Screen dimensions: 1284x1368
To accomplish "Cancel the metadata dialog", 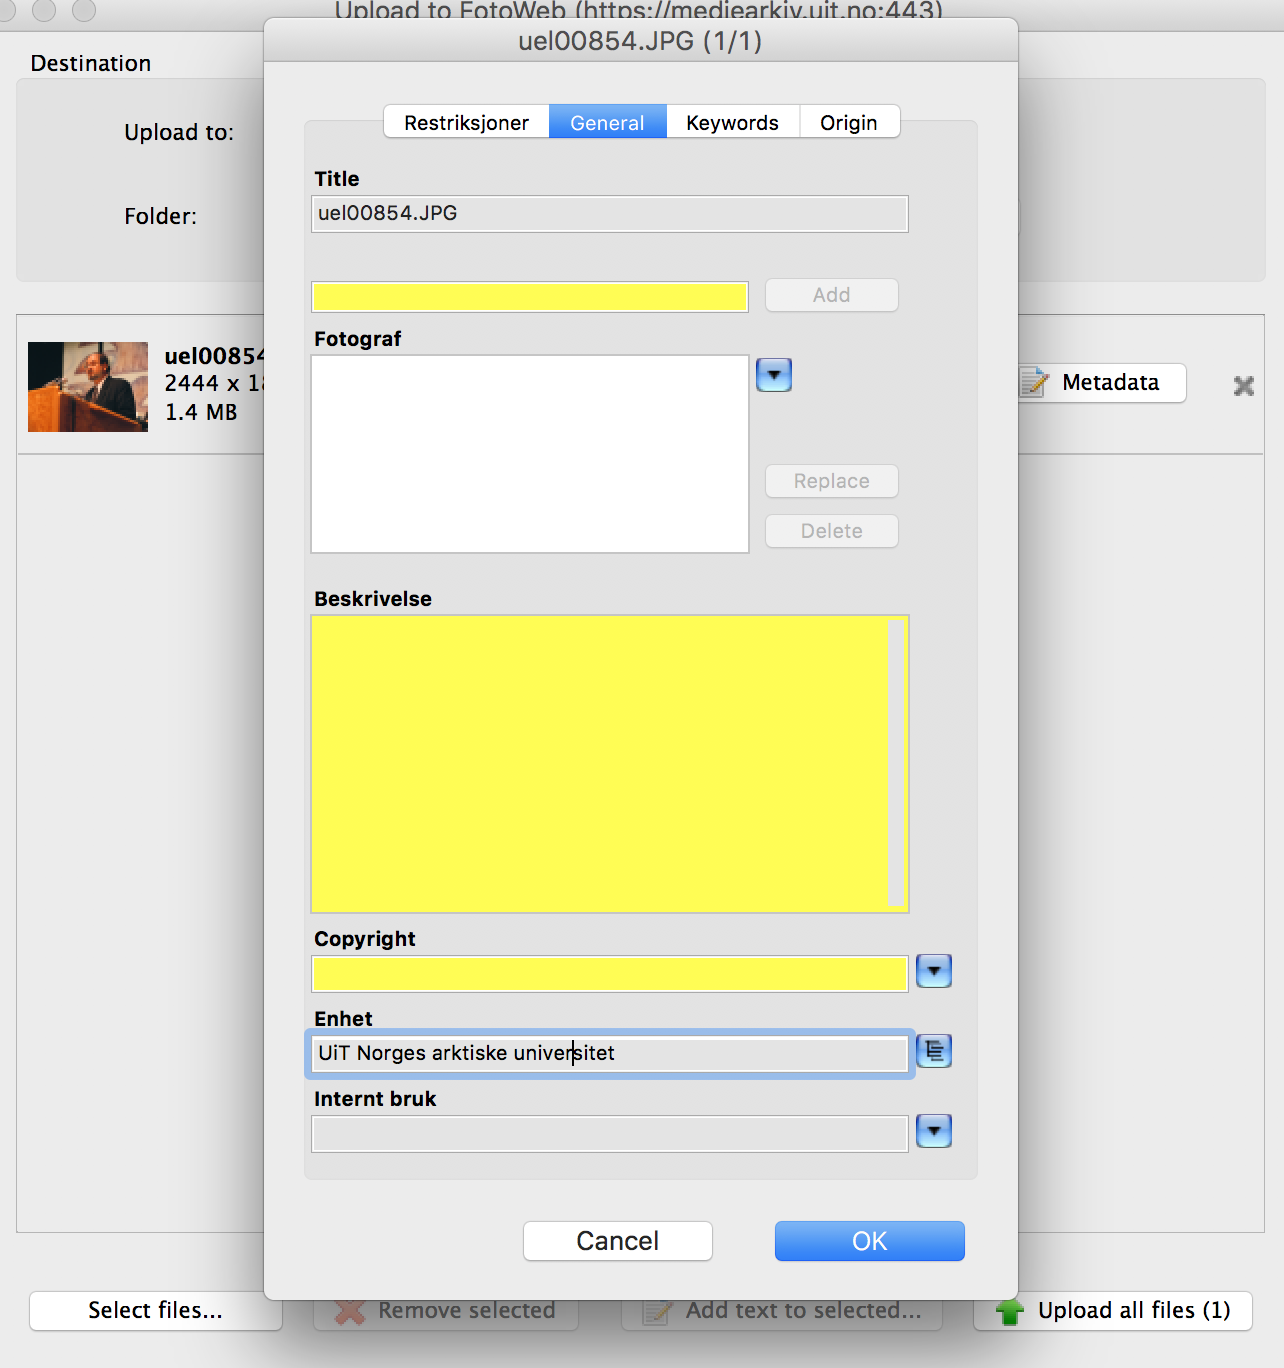I will (x=617, y=1241).
